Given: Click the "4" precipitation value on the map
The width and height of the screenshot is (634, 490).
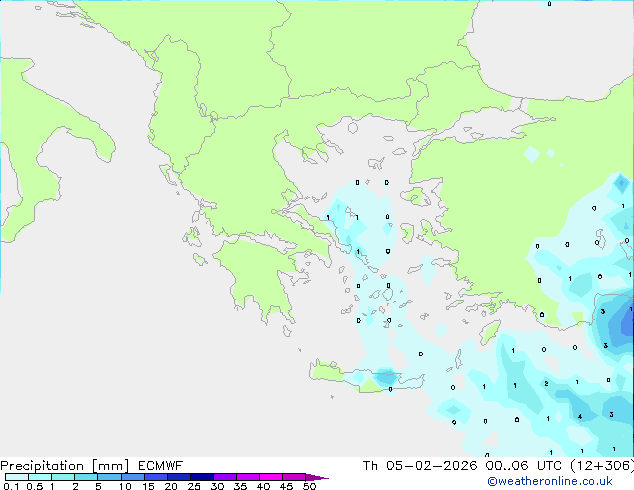Looking at the screenshot, I should point(580,417).
